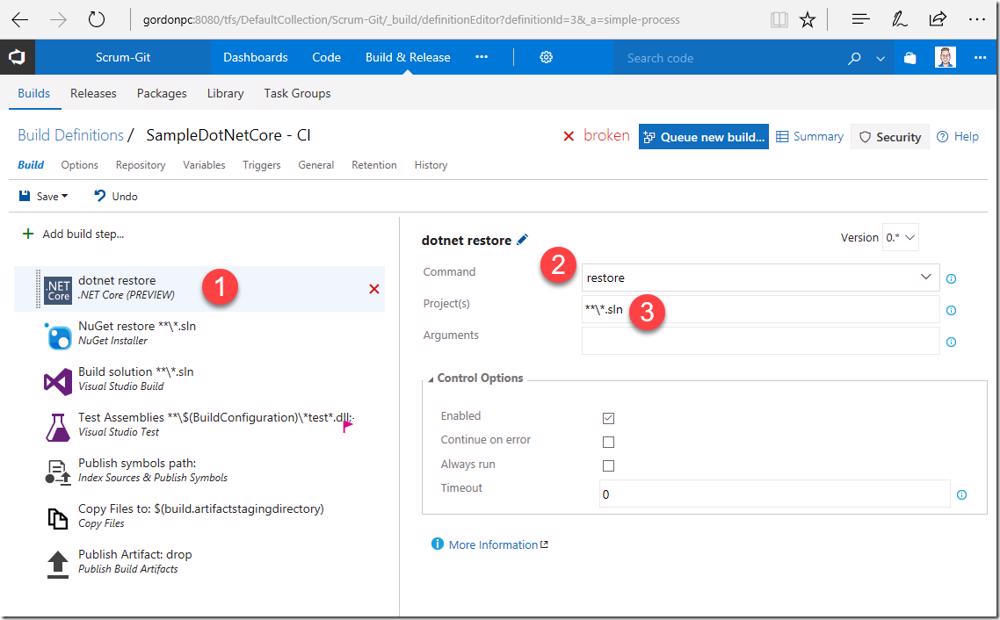The height and width of the screenshot is (620, 1000).
Task: Open the Save dropdown arrow
Action: pyautogui.click(x=64, y=196)
